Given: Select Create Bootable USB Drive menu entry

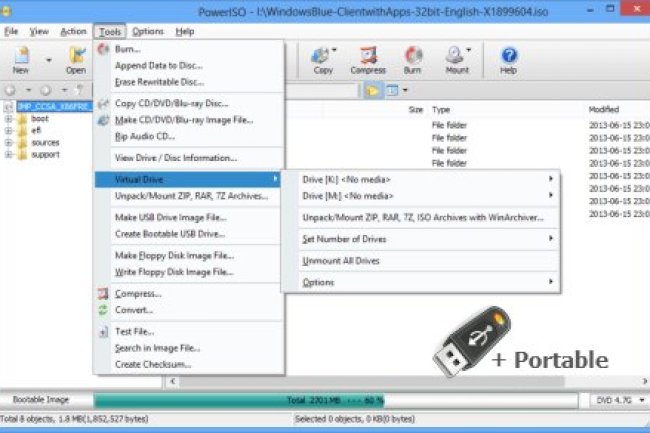Looking at the screenshot, I should click(169, 233).
